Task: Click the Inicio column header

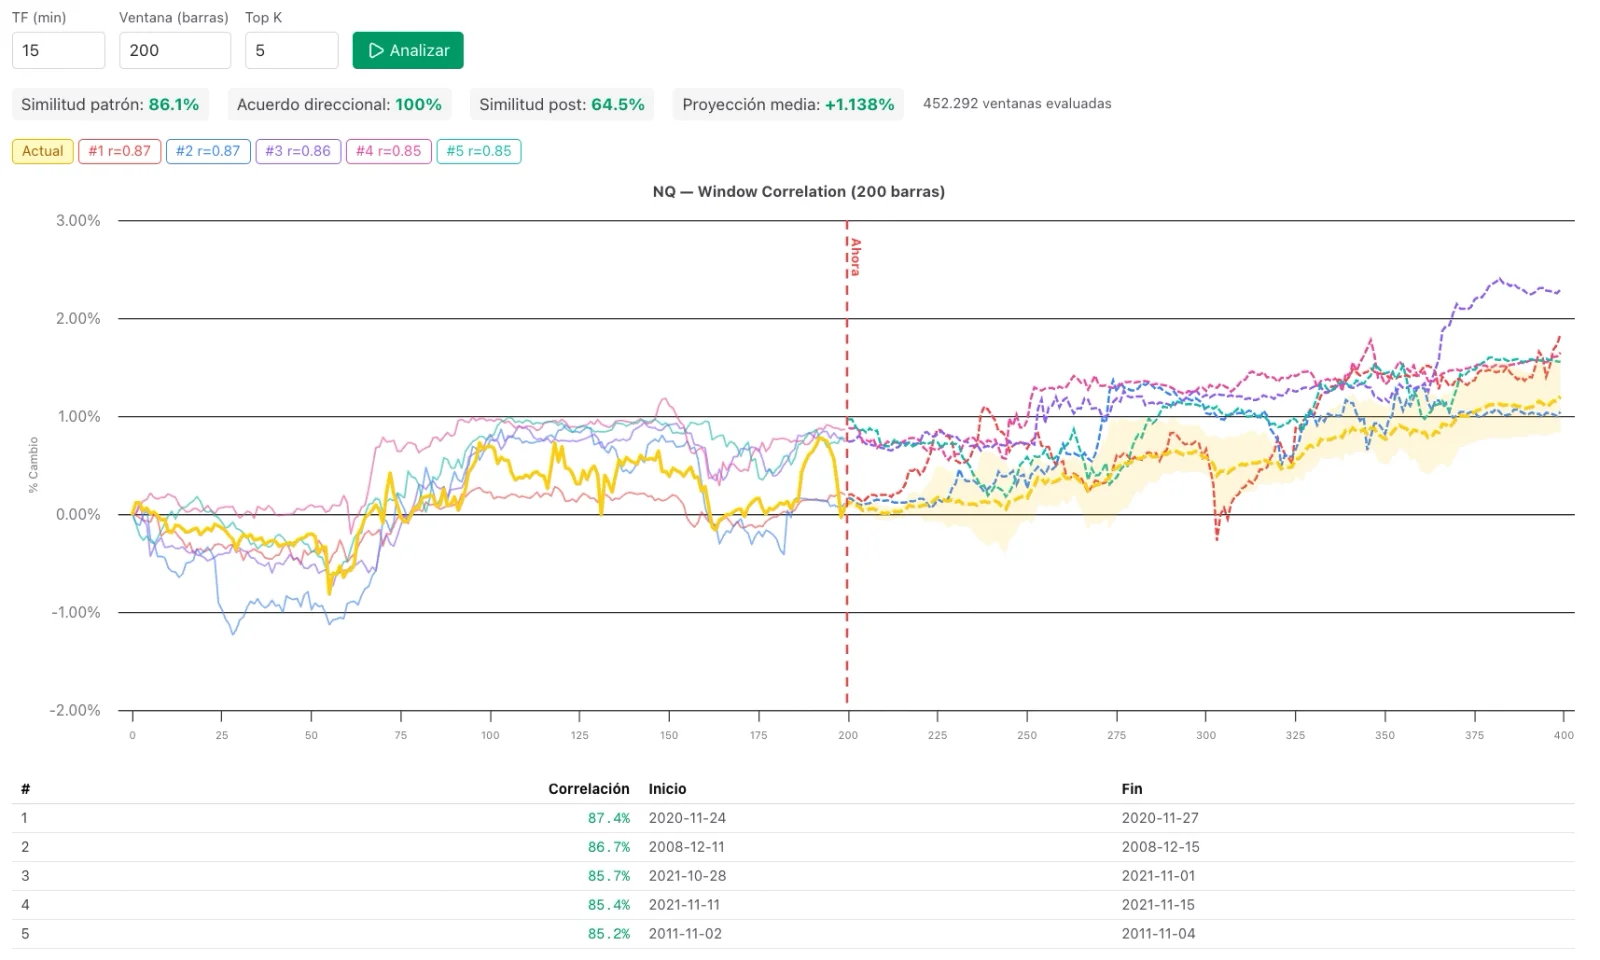Action: [x=667, y=789]
